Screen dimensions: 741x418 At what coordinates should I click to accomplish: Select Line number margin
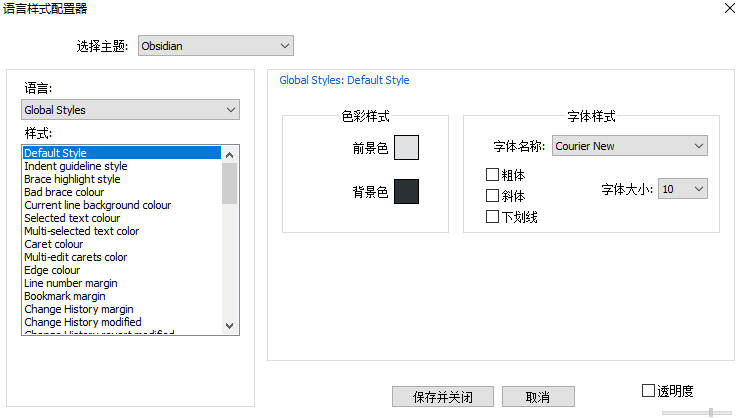[122, 283]
